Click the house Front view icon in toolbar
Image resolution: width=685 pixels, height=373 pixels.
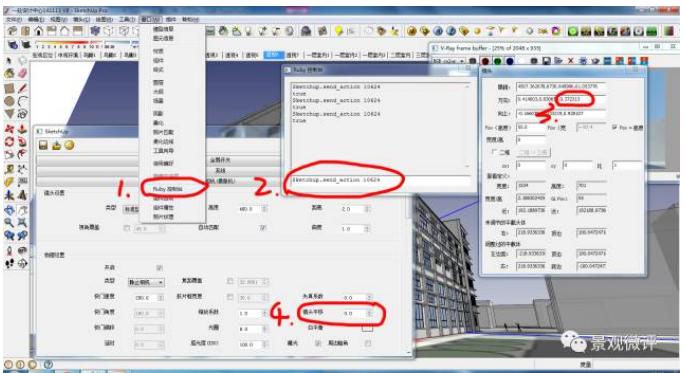coord(39,31)
